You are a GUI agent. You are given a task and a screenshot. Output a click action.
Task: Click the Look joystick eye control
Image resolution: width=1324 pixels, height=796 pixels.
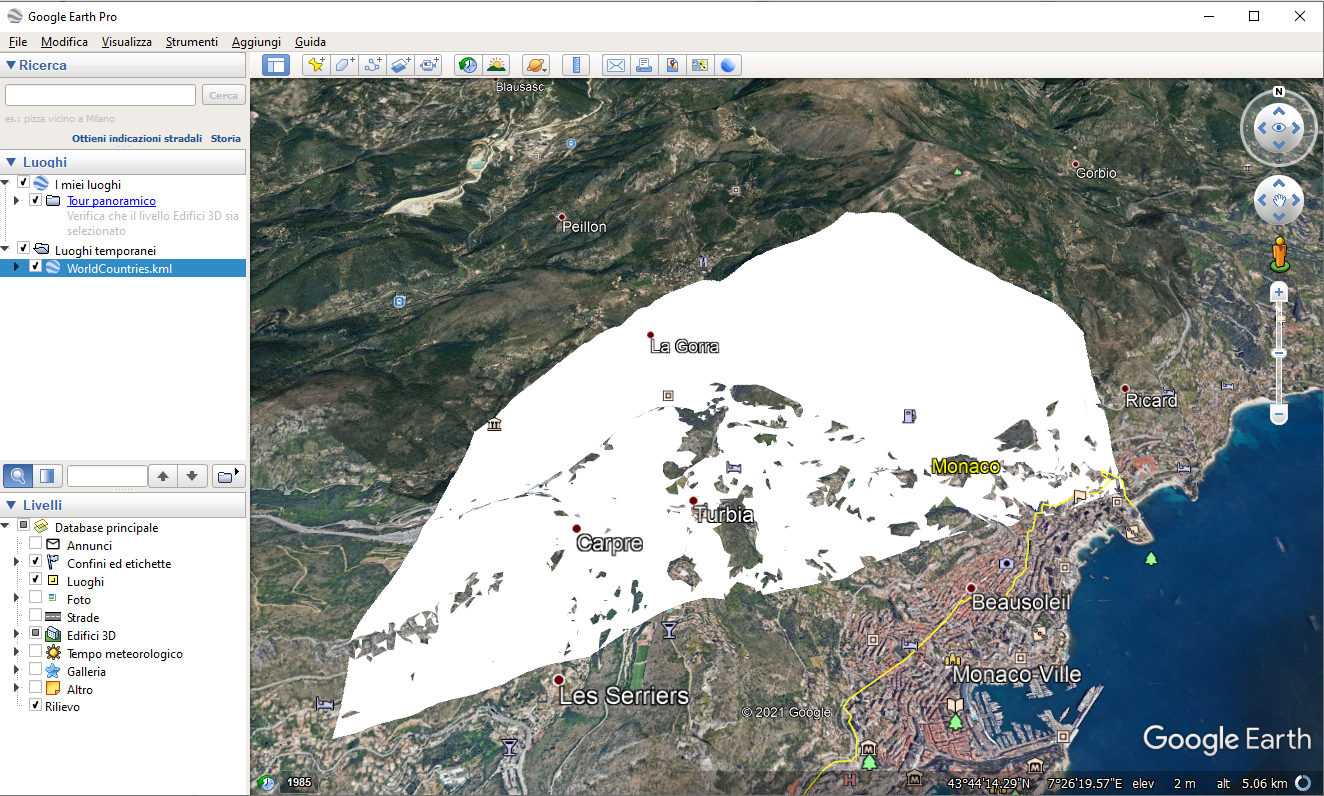1279,128
